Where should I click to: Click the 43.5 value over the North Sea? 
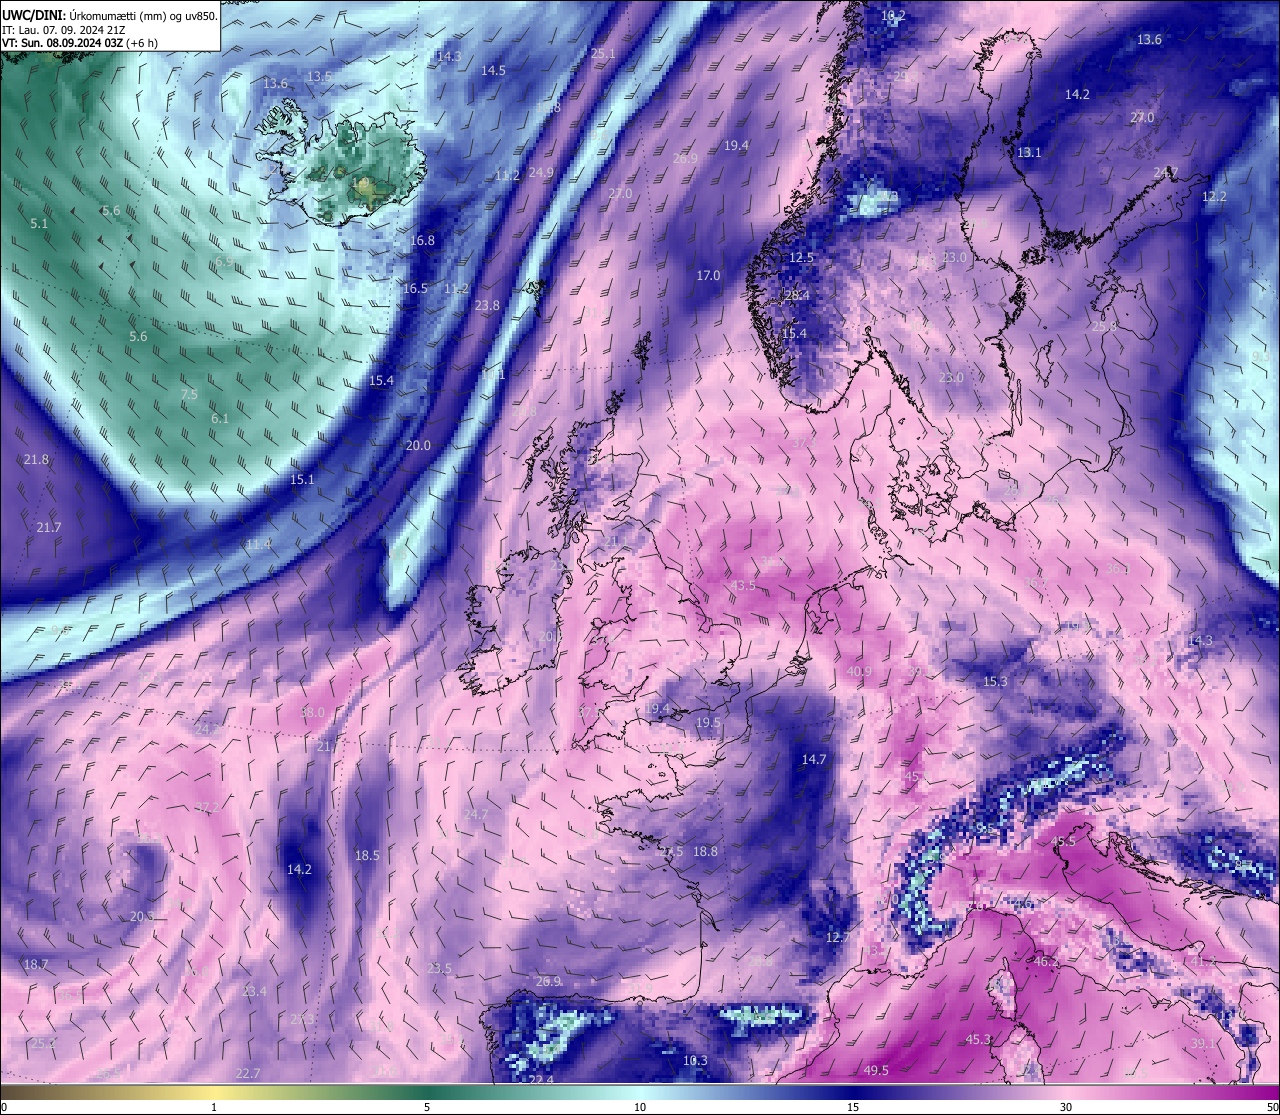pos(743,585)
